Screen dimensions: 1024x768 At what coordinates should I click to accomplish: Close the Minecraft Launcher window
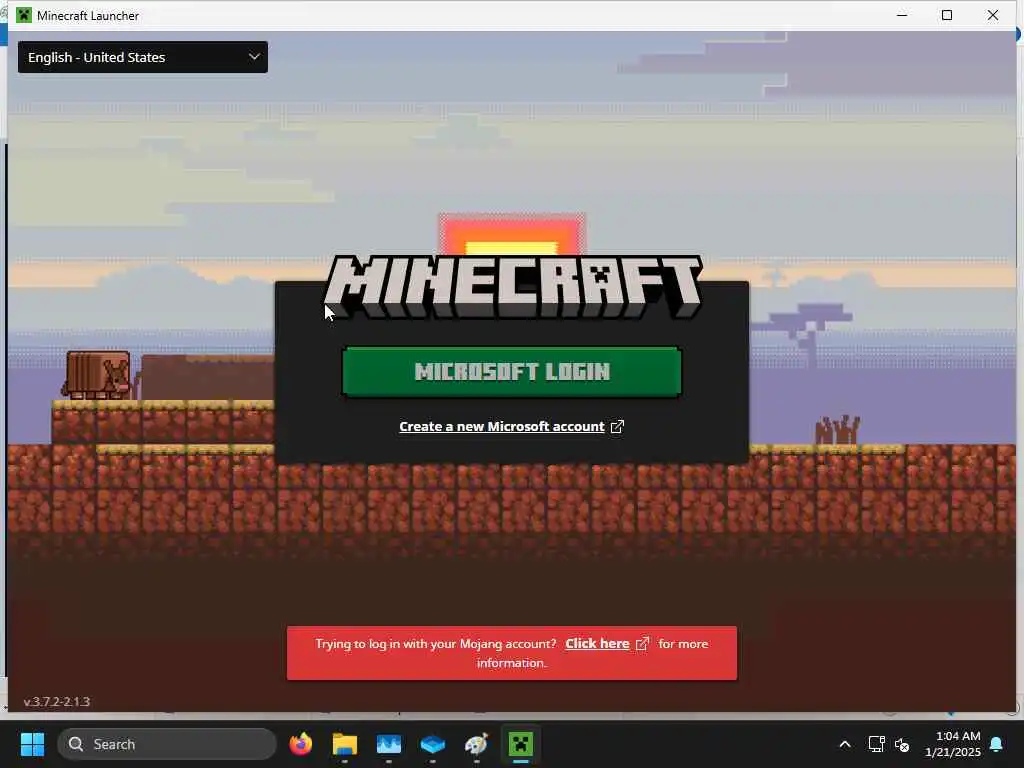point(993,15)
